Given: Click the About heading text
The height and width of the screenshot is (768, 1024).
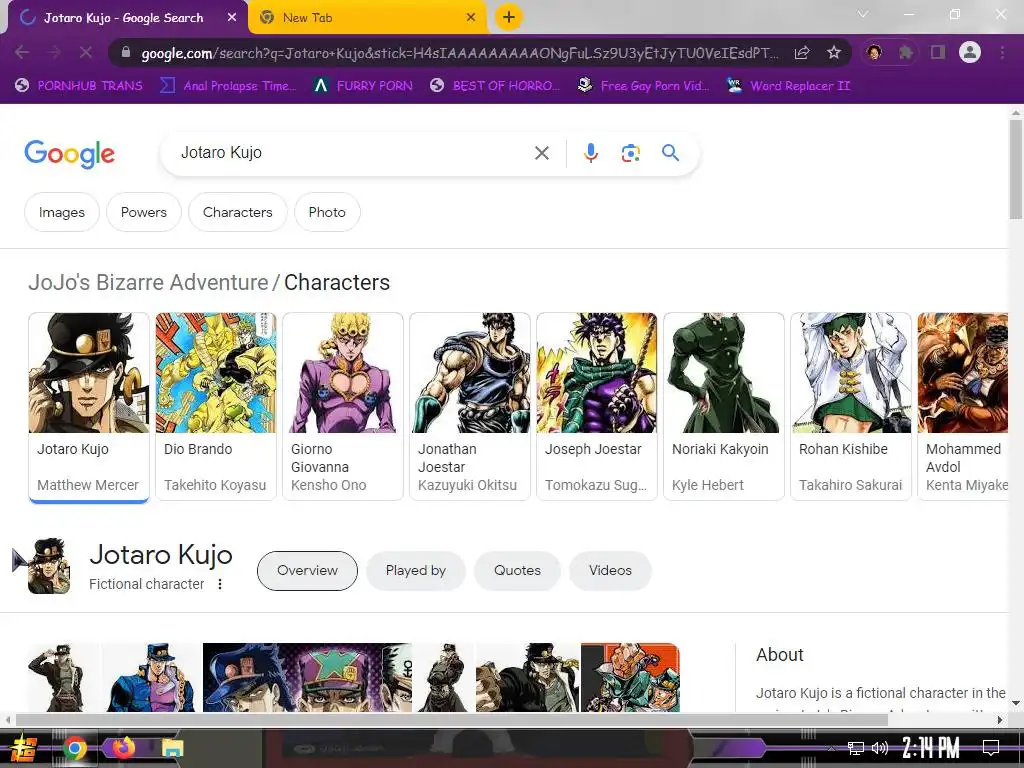Looking at the screenshot, I should 780,654.
